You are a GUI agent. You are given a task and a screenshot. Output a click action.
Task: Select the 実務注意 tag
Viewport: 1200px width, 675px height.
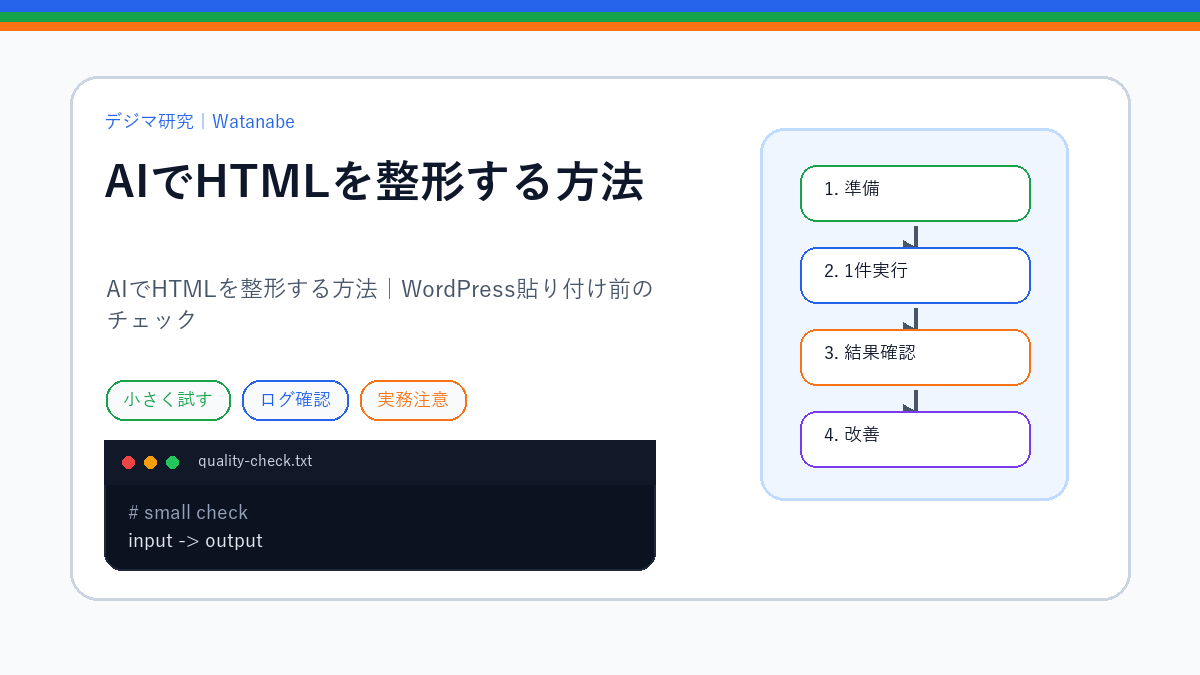(x=413, y=400)
